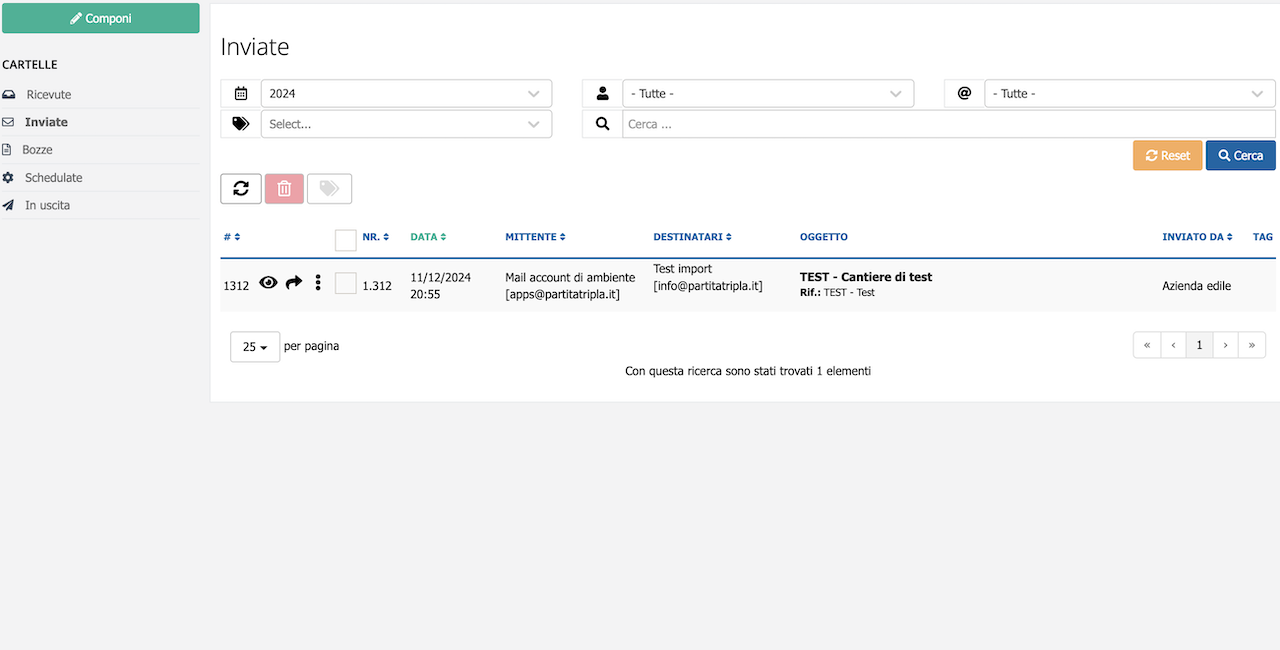Click the orange Reset button

click(x=1167, y=155)
